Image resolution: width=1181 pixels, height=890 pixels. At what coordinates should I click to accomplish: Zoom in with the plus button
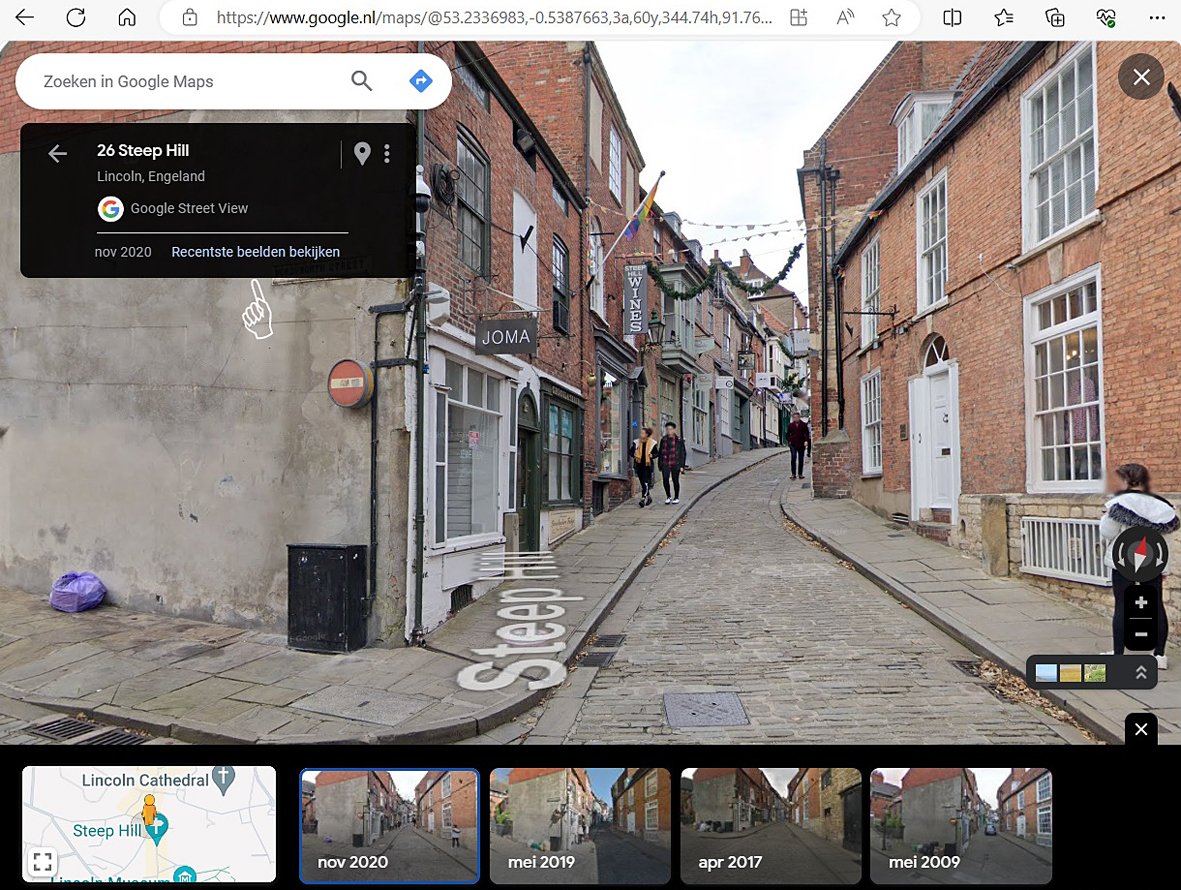tap(1140, 603)
